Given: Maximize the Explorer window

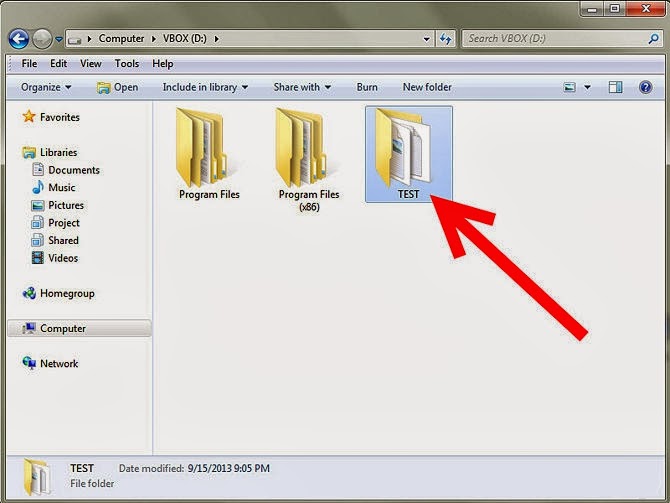Looking at the screenshot, I should (614, 9).
